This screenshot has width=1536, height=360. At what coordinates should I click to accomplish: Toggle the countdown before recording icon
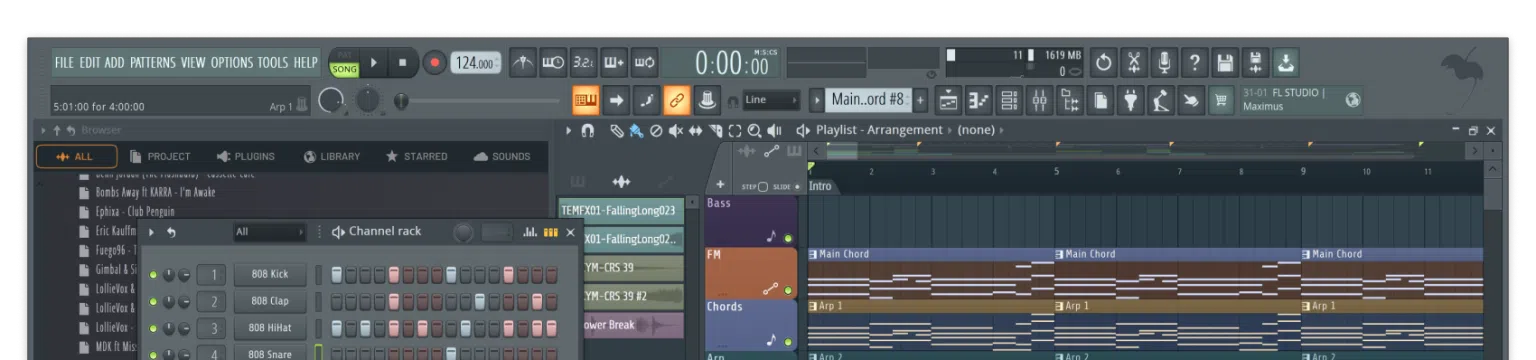point(583,63)
